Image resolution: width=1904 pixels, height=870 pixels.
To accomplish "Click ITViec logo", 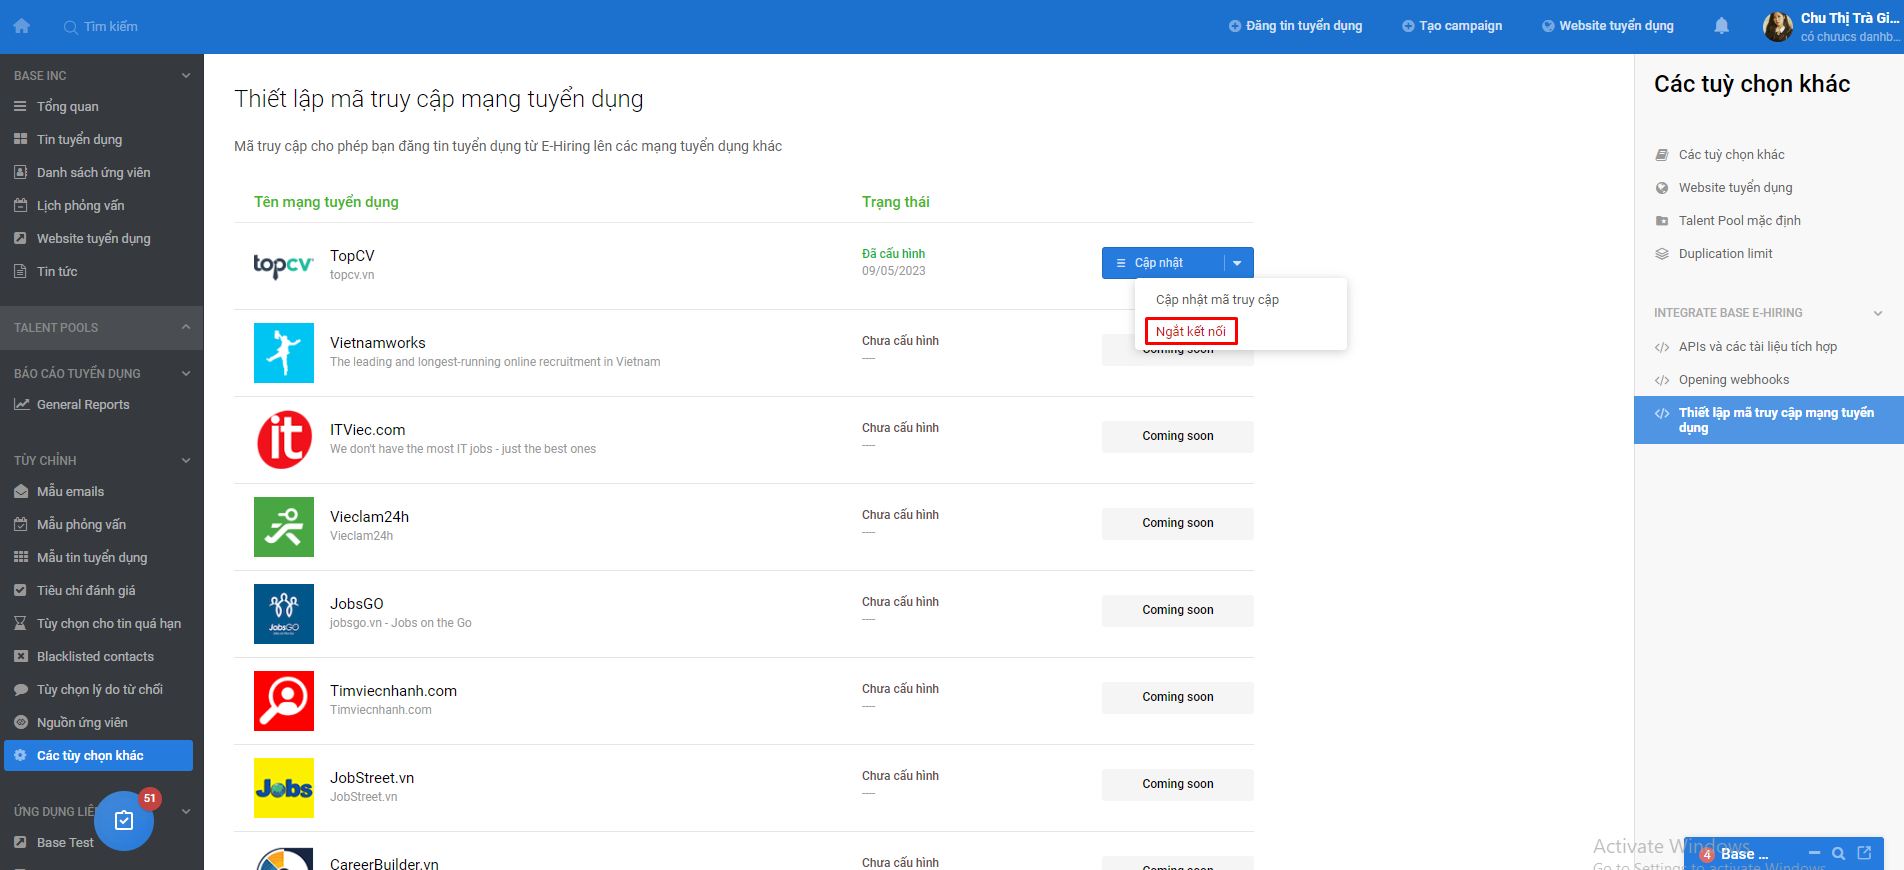I will coord(284,440).
